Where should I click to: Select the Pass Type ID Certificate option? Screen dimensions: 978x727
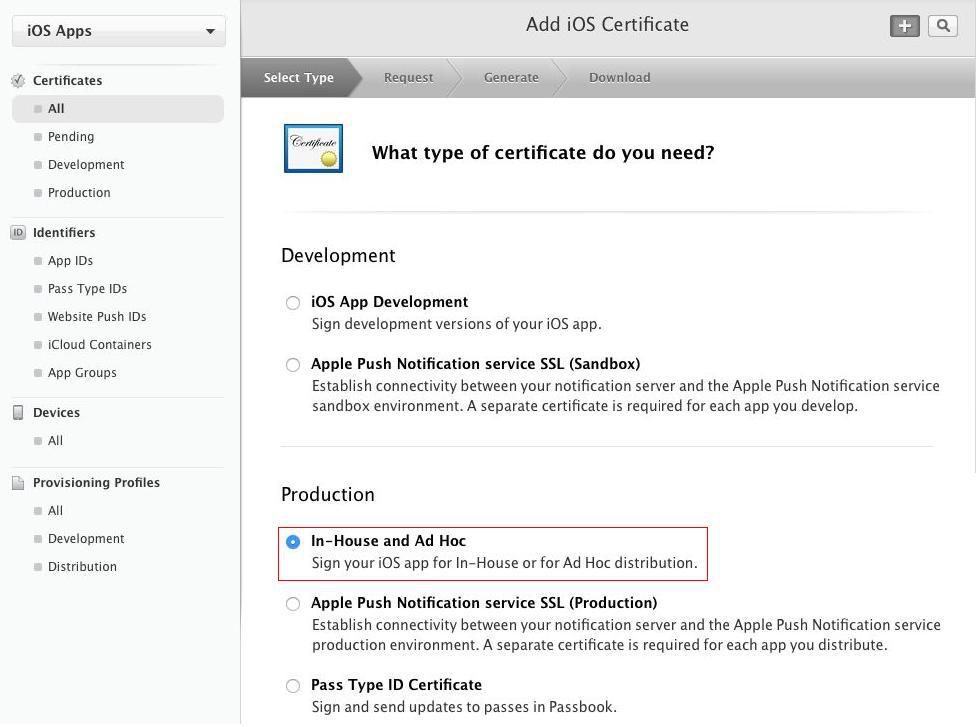click(293, 686)
